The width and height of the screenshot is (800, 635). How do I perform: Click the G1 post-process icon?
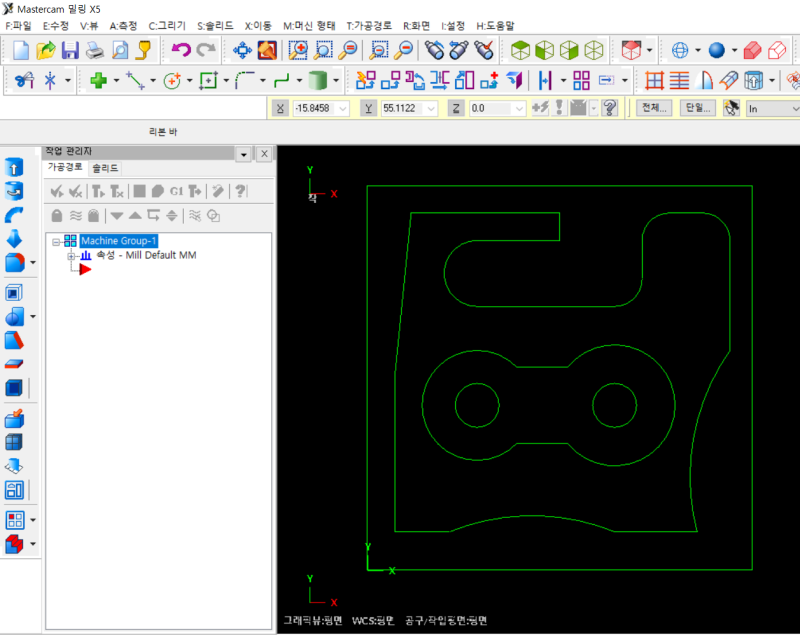[177, 191]
